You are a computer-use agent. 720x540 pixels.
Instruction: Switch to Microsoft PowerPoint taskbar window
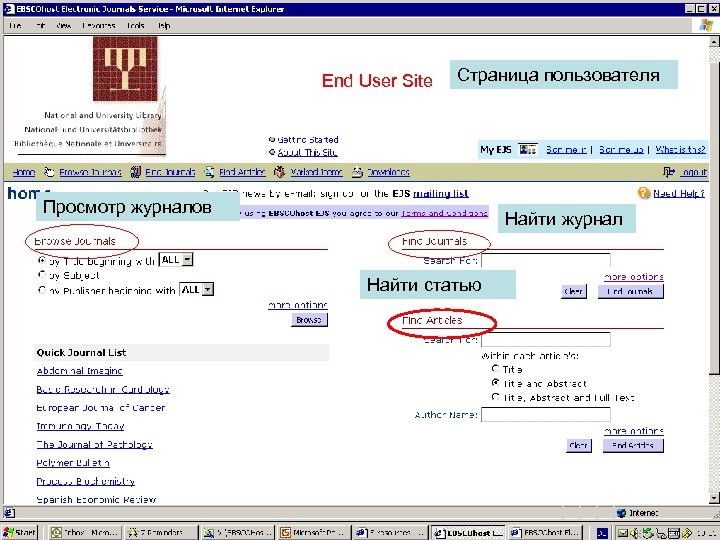tap(314, 533)
